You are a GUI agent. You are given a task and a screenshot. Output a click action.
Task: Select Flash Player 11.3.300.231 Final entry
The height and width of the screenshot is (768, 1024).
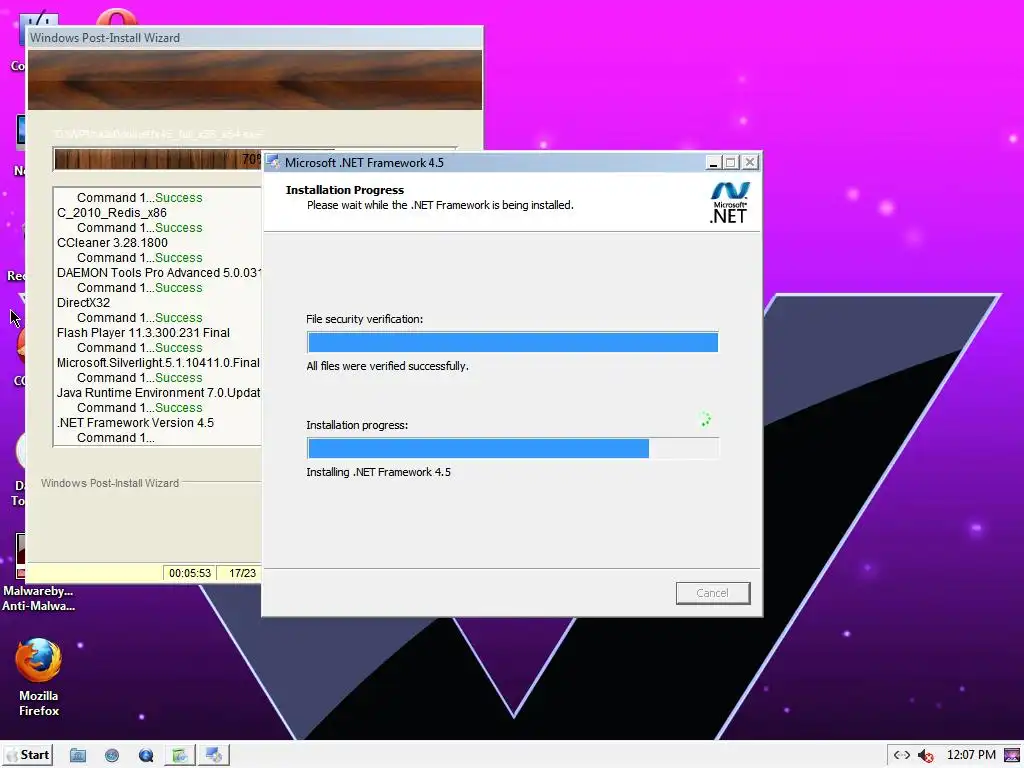coord(143,333)
